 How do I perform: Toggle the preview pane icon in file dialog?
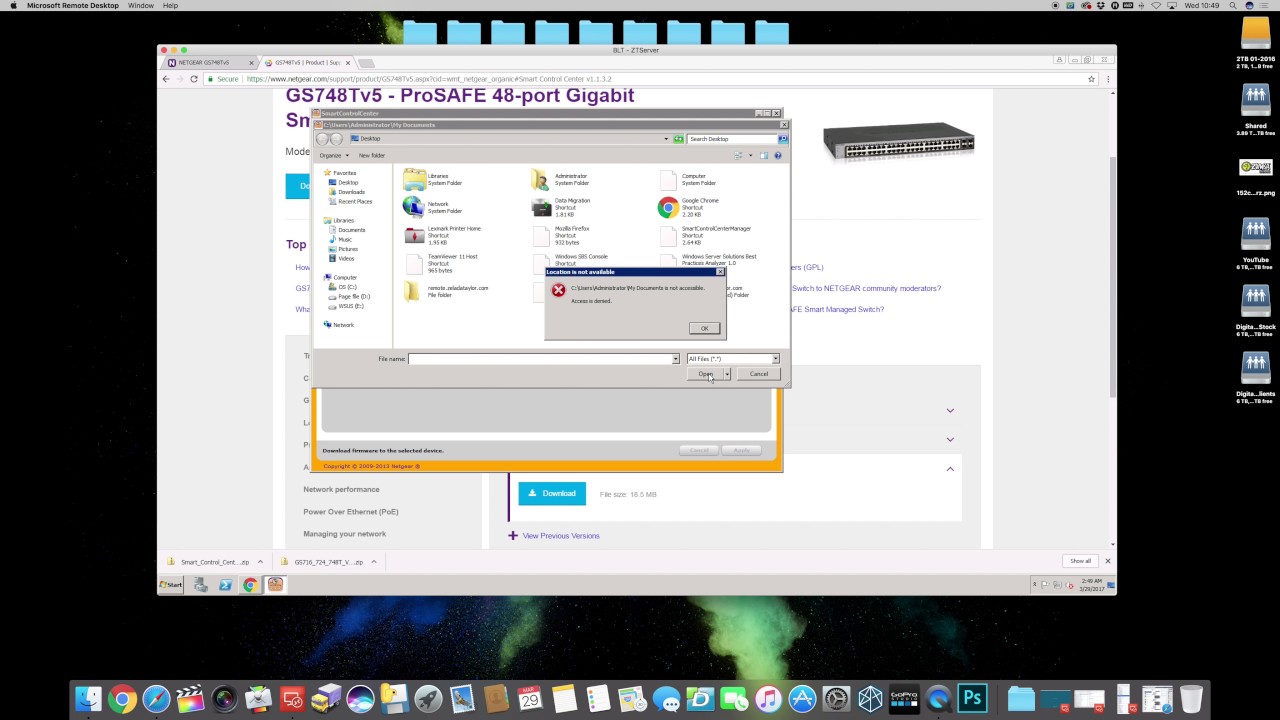click(x=763, y=155)
